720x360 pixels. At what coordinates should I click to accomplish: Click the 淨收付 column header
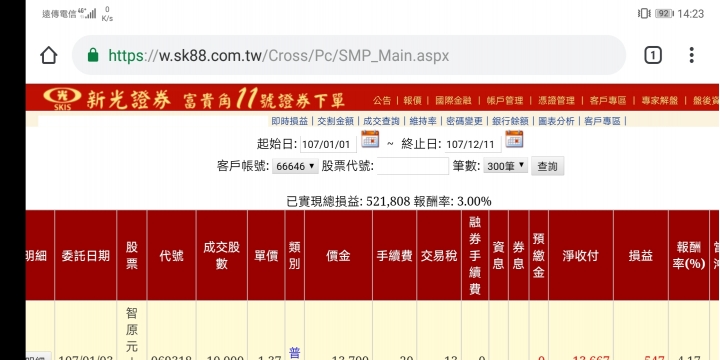[581, 256]
